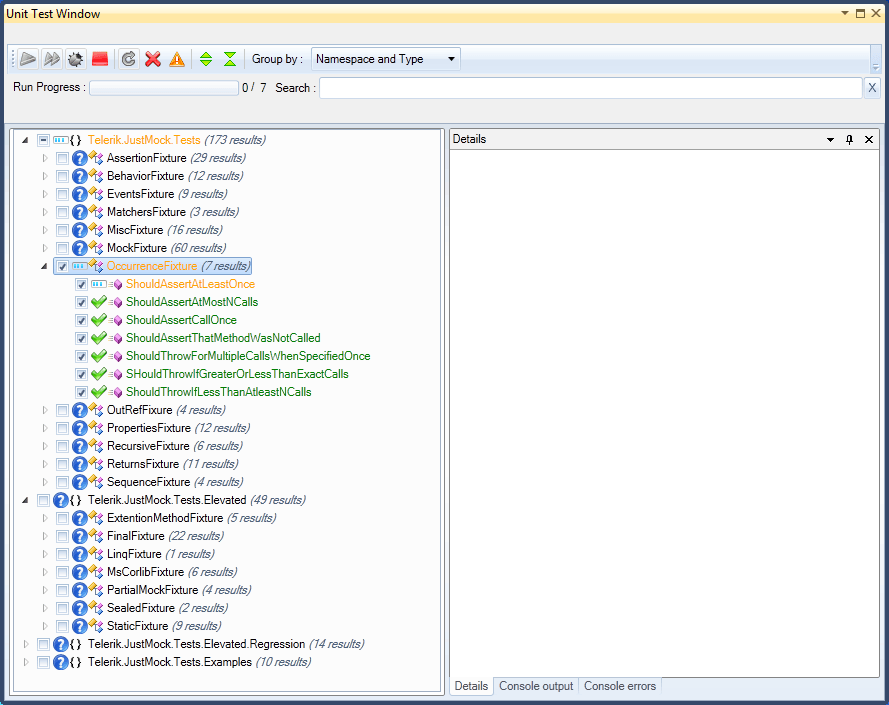Switch to the Console output tab

tap(536, 686)
